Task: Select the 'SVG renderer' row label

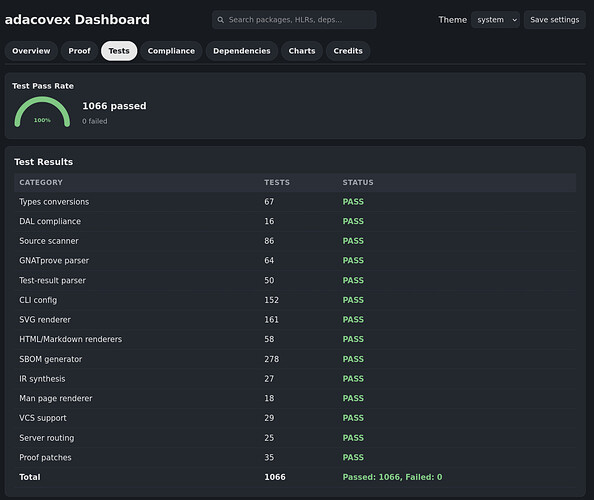Action: (x=45, y=320)
